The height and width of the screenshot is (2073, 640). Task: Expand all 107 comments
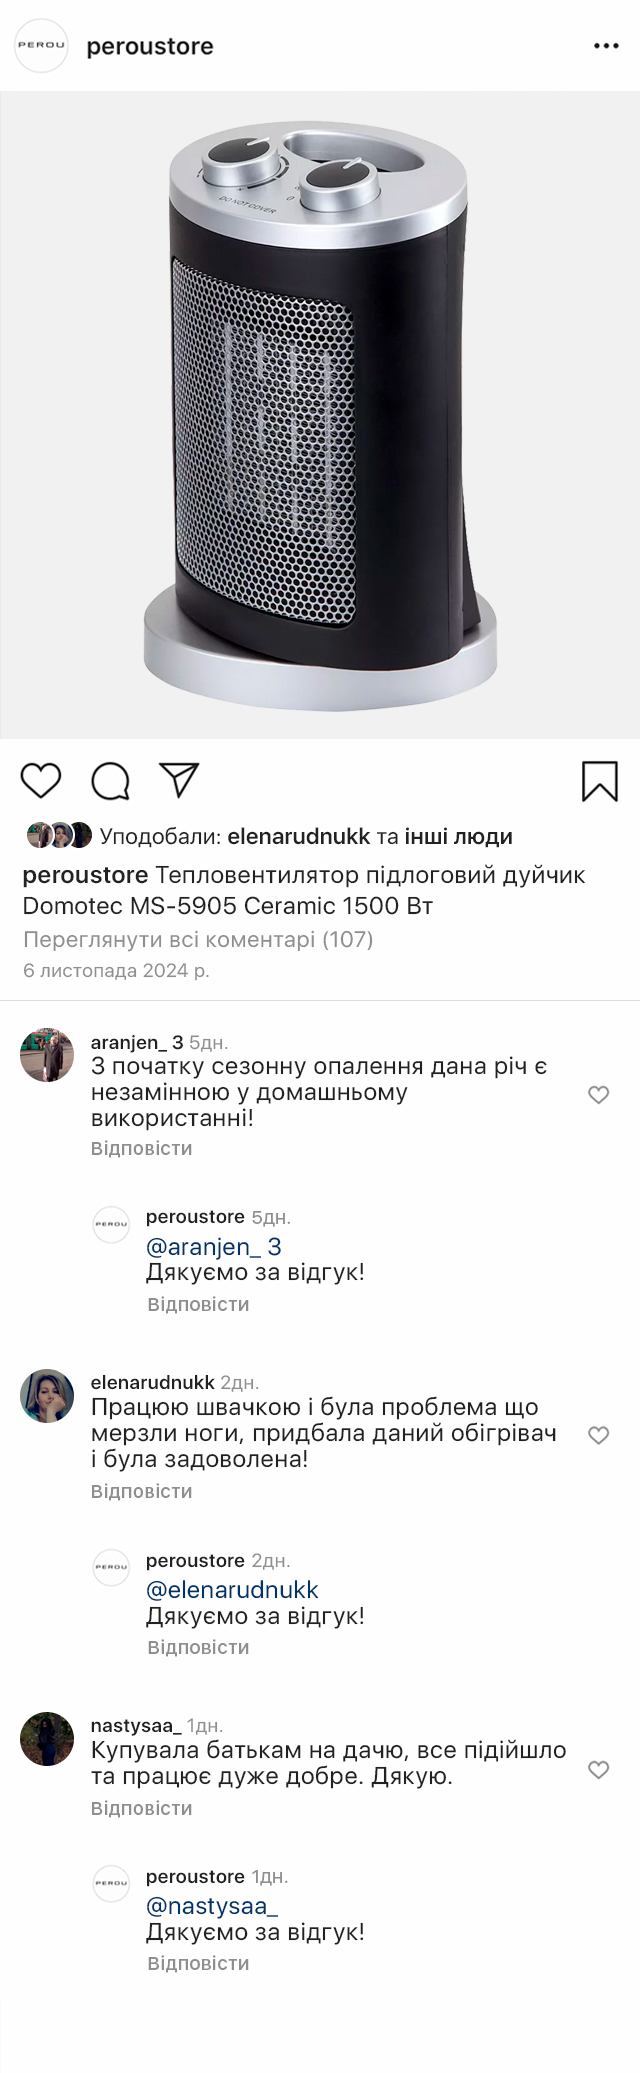point(198,939)
